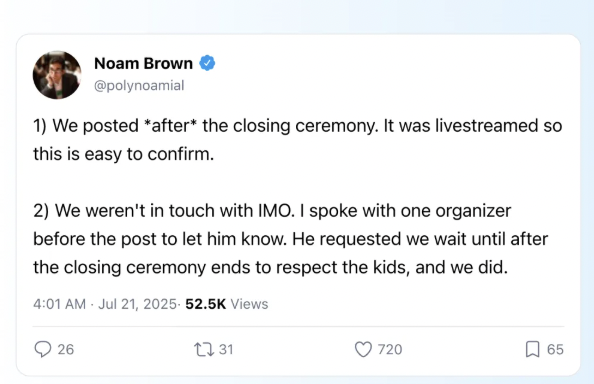
Task: Click the retweet arrows icon
Action: click(x=204, y=350)
